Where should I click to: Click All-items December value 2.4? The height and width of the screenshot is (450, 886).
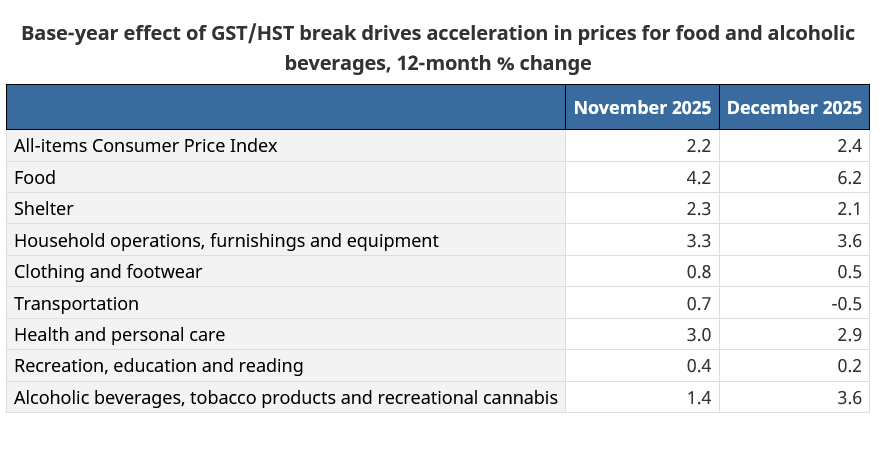coord(850,146)
